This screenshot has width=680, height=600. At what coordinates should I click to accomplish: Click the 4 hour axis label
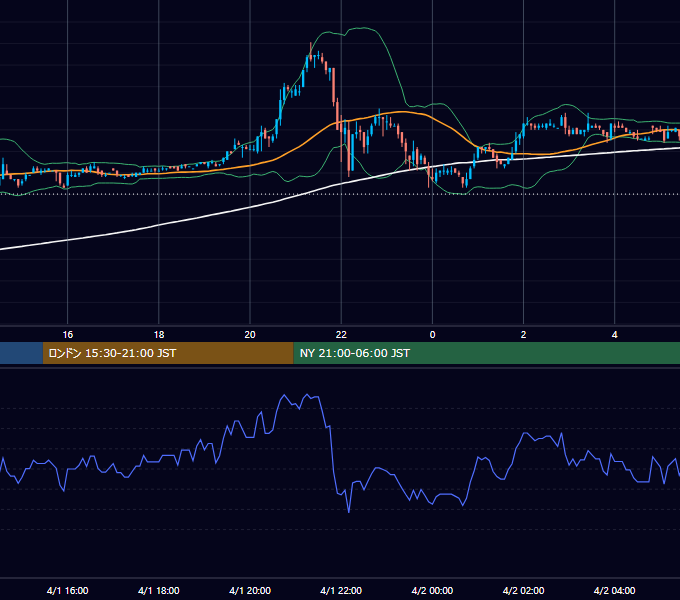[615, 335]
